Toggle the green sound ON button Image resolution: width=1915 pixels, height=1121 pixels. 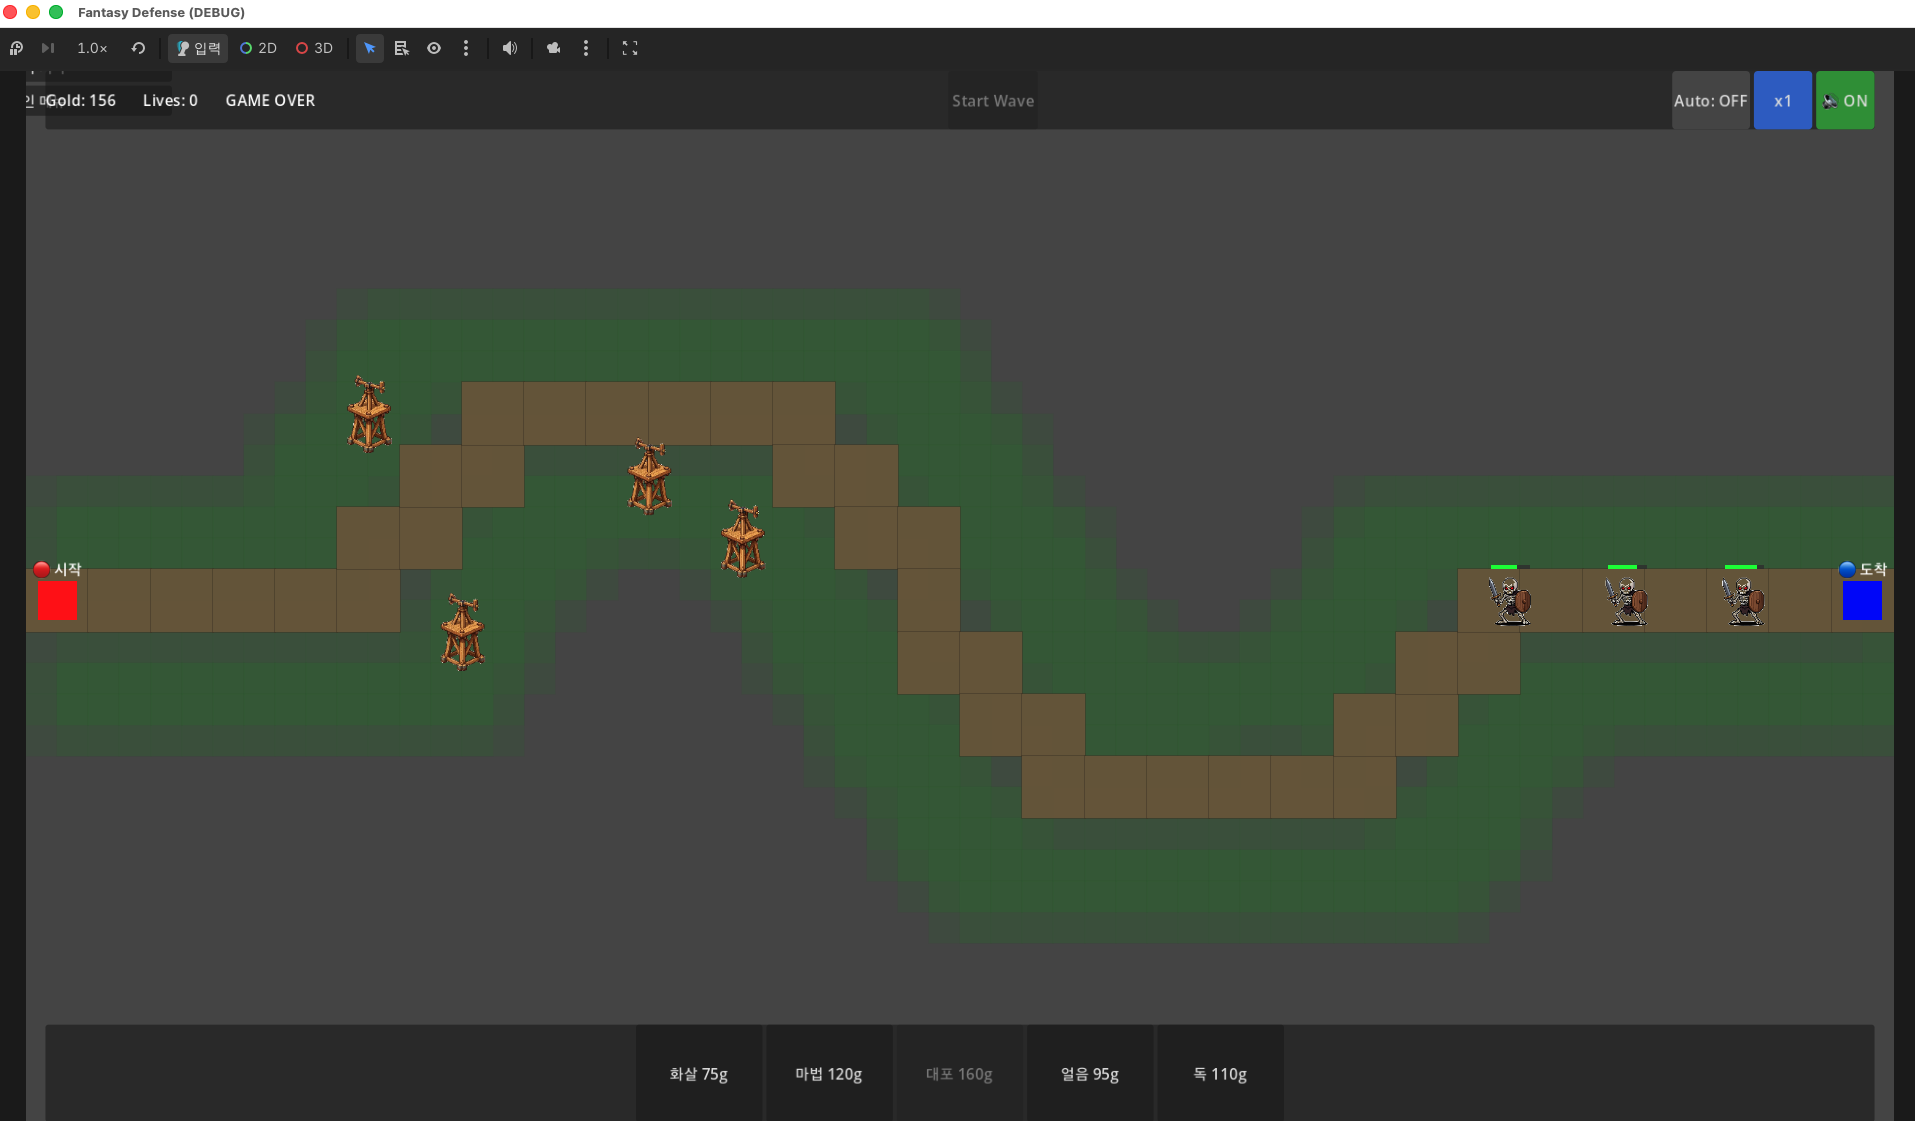click(1845, 100)
